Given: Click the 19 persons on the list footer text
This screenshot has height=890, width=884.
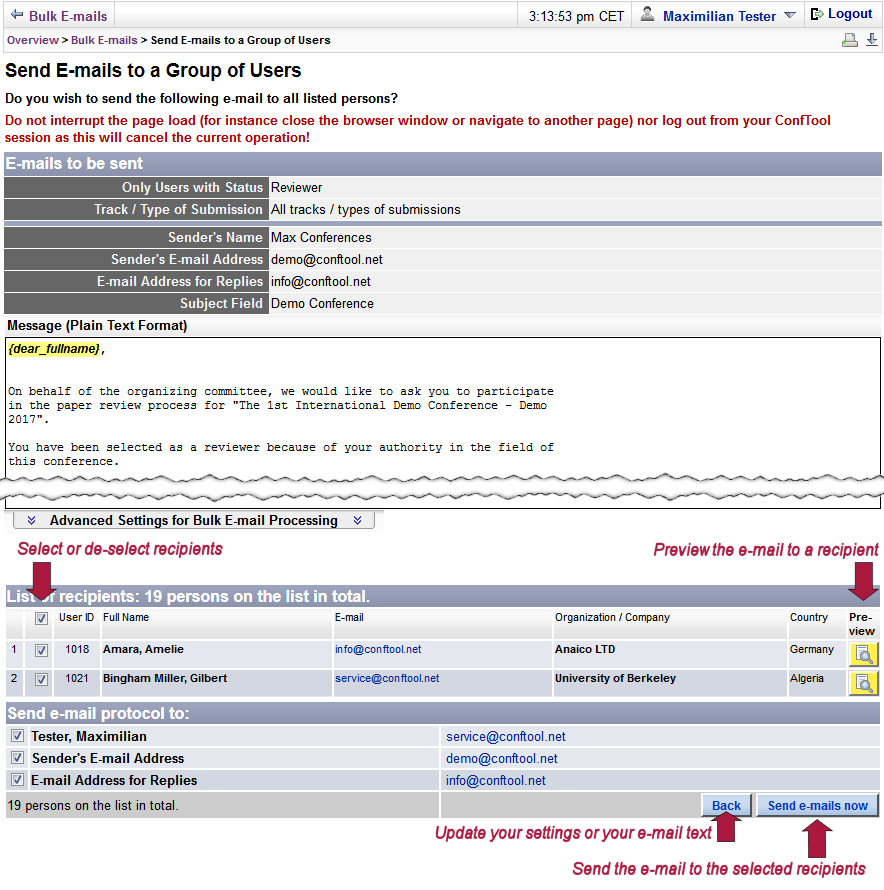Looking at the screenshot, I should point(93,805).
